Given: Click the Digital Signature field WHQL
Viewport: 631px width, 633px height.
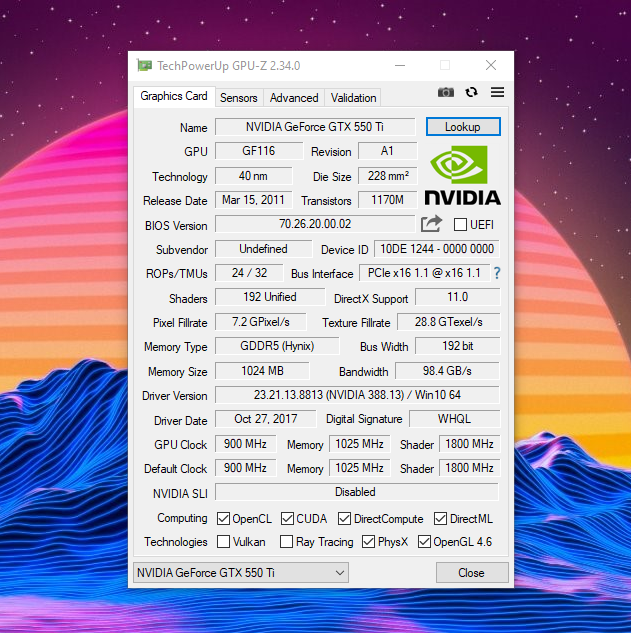Looking at the screenshot, I should (x=454, y=419).
